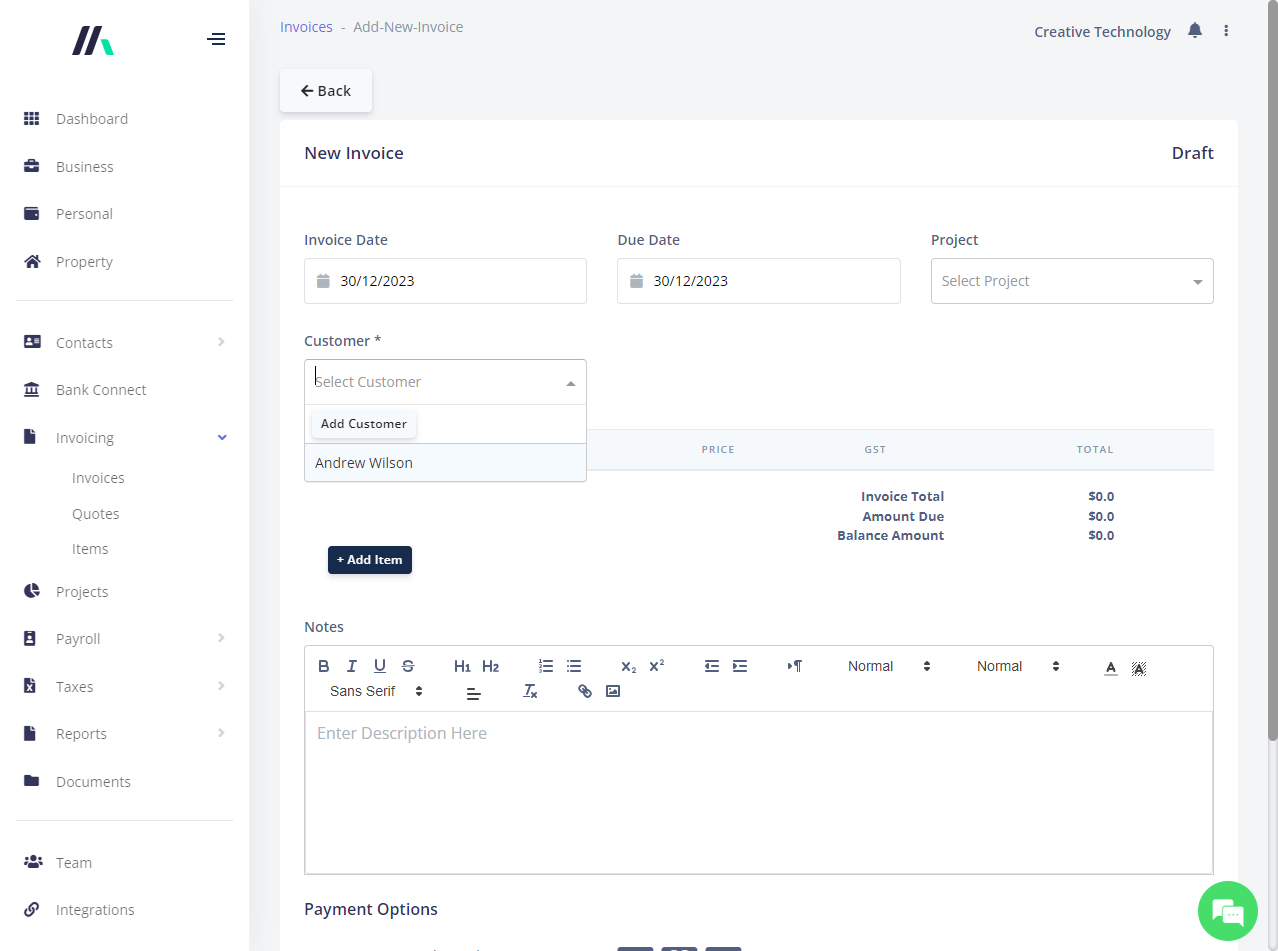Toggle bold formatting in Notes editor
The image size is (1278, 951).
(324, 666)
